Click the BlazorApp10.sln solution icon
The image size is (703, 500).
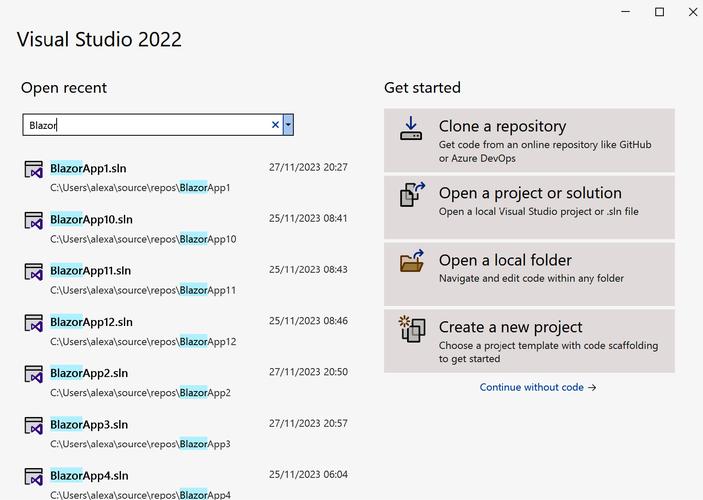coord(34,221)
